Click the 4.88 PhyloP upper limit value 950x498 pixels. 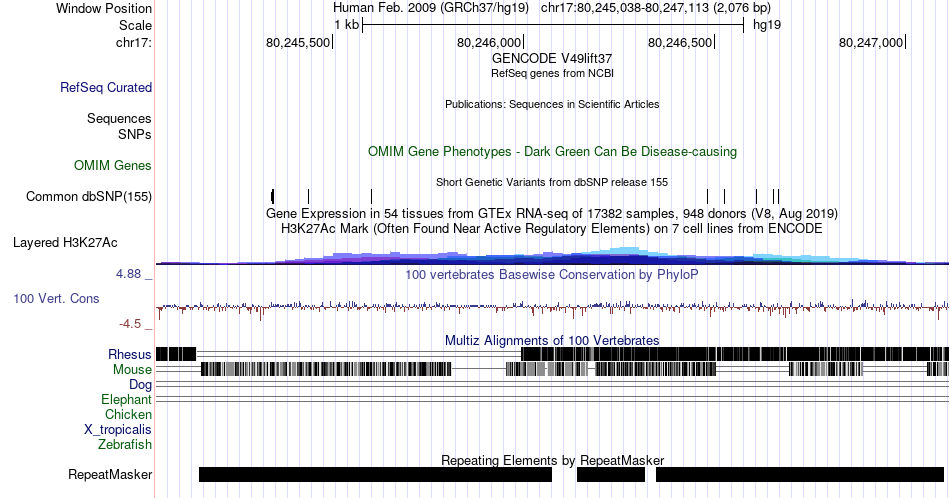tap(128, 274)
